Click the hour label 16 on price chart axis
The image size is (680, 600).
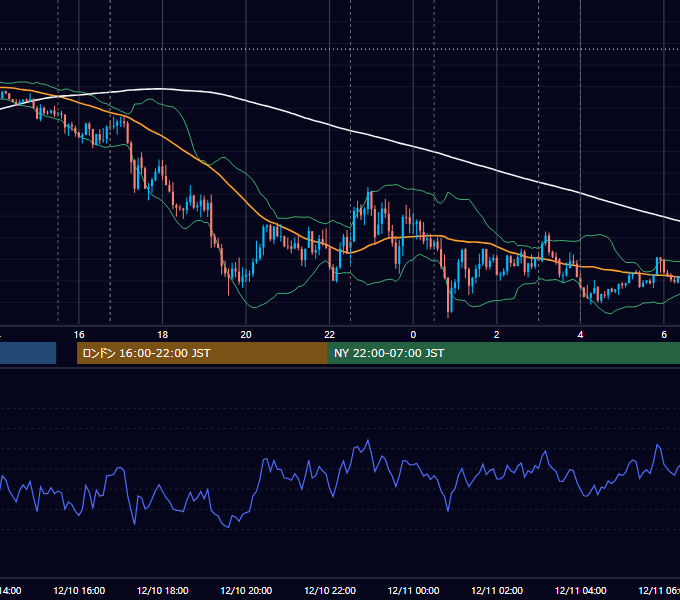coord(79,335)
